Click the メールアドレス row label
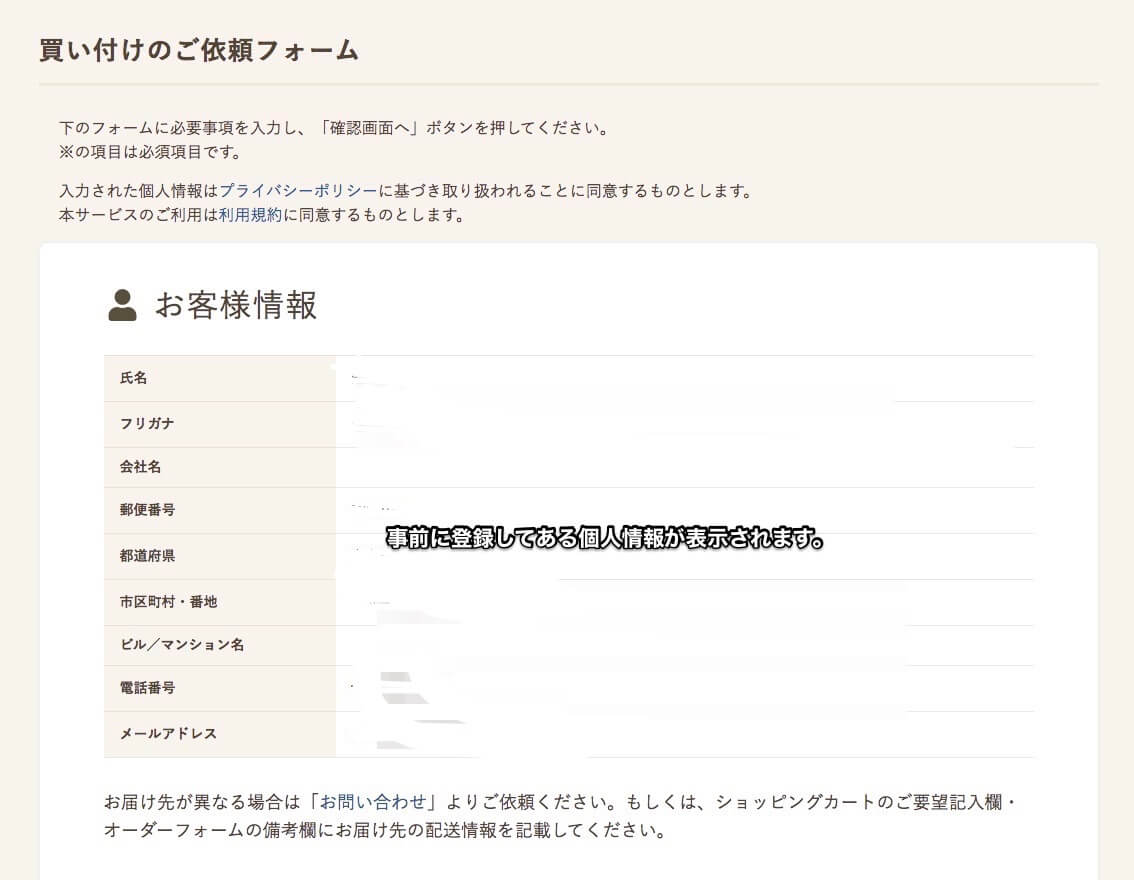 coord(168,734)
